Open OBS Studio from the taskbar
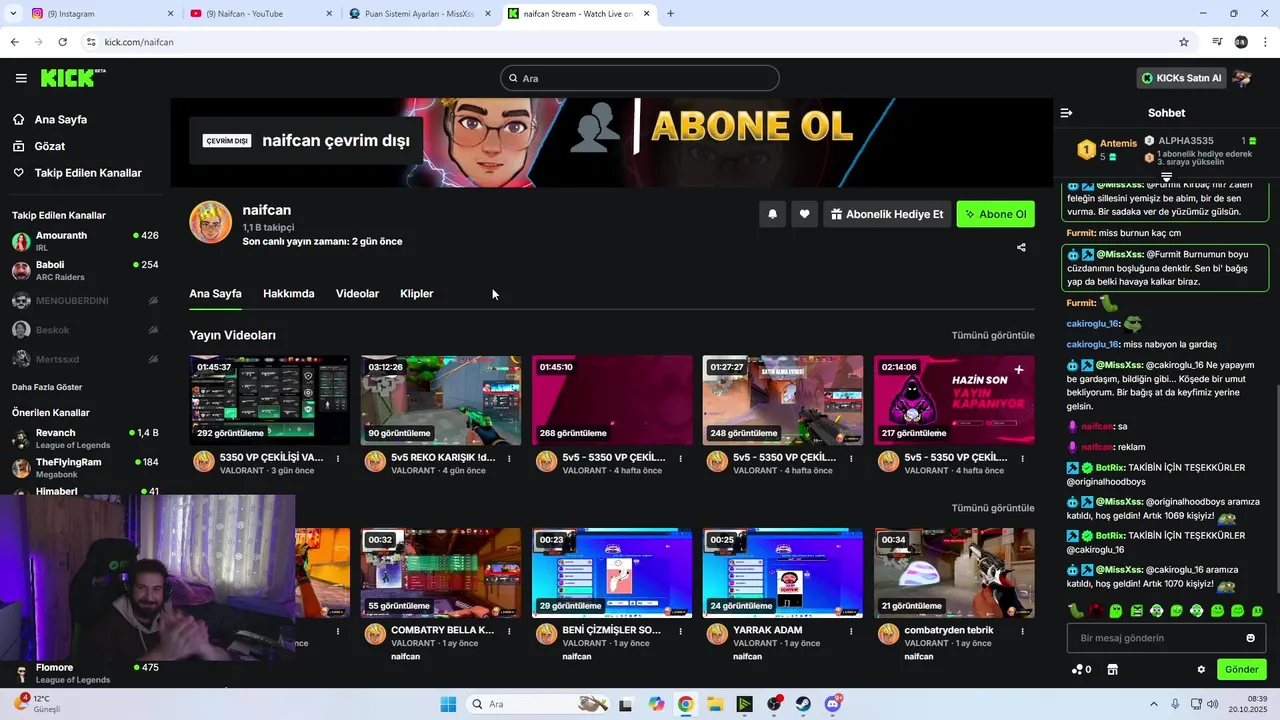 click(774, 704)
